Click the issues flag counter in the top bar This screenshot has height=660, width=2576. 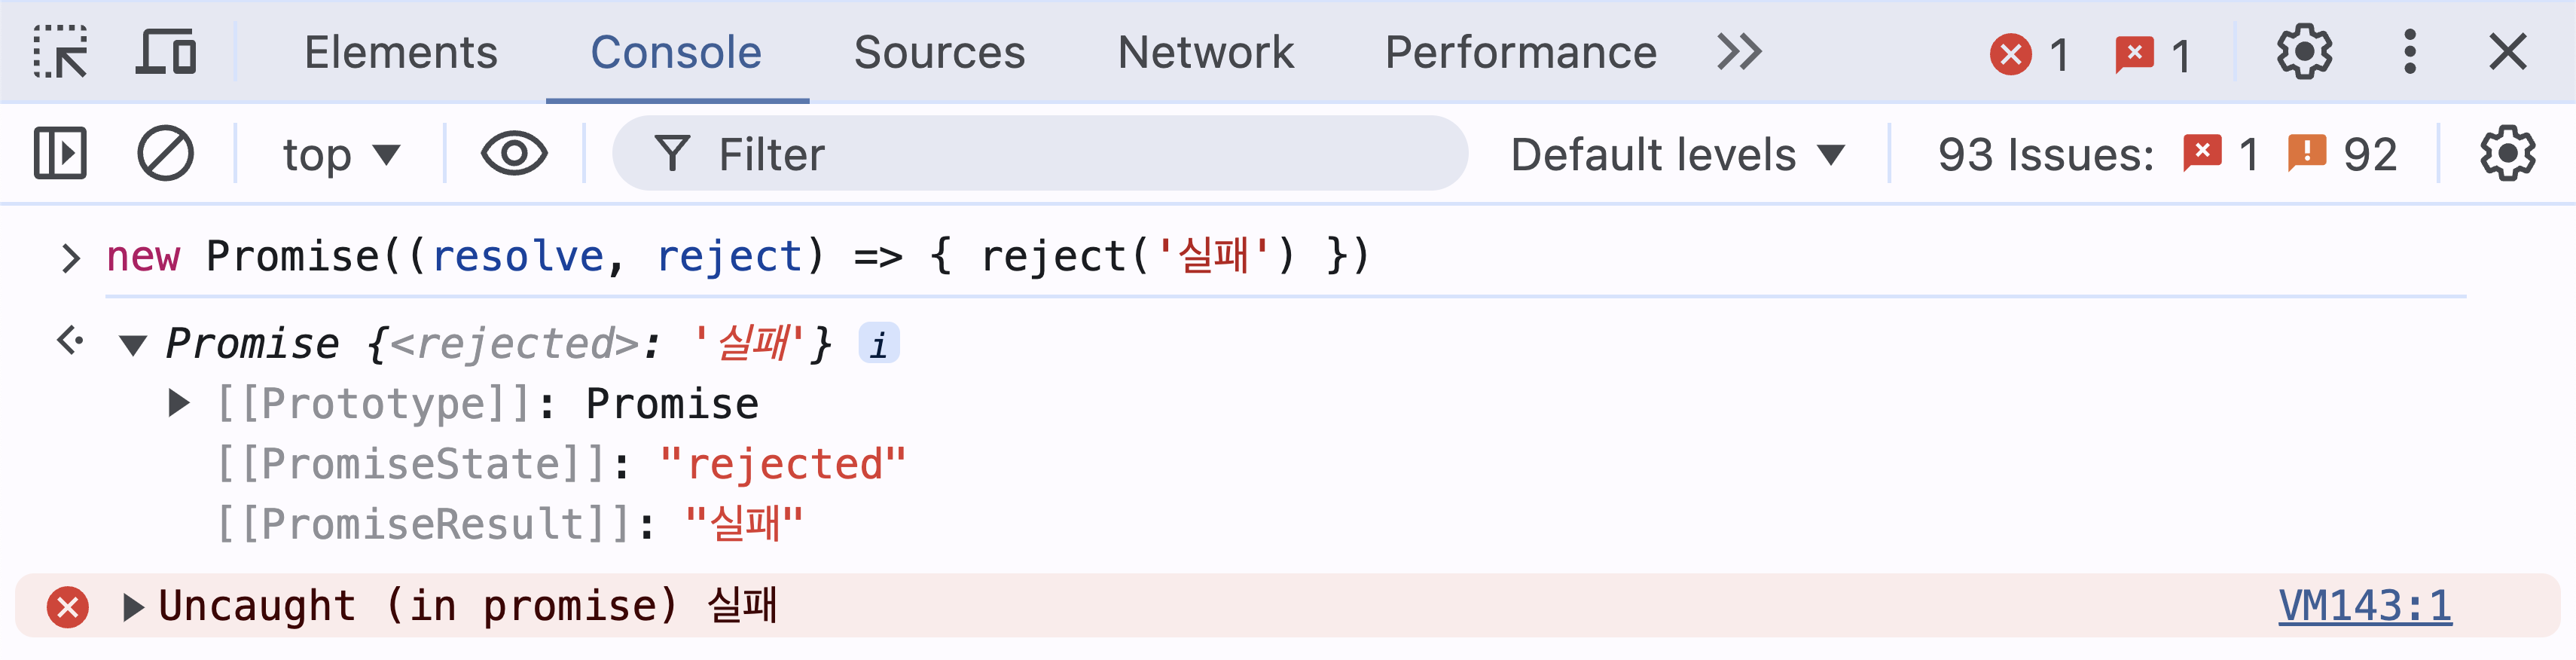tap(2153, 54)
